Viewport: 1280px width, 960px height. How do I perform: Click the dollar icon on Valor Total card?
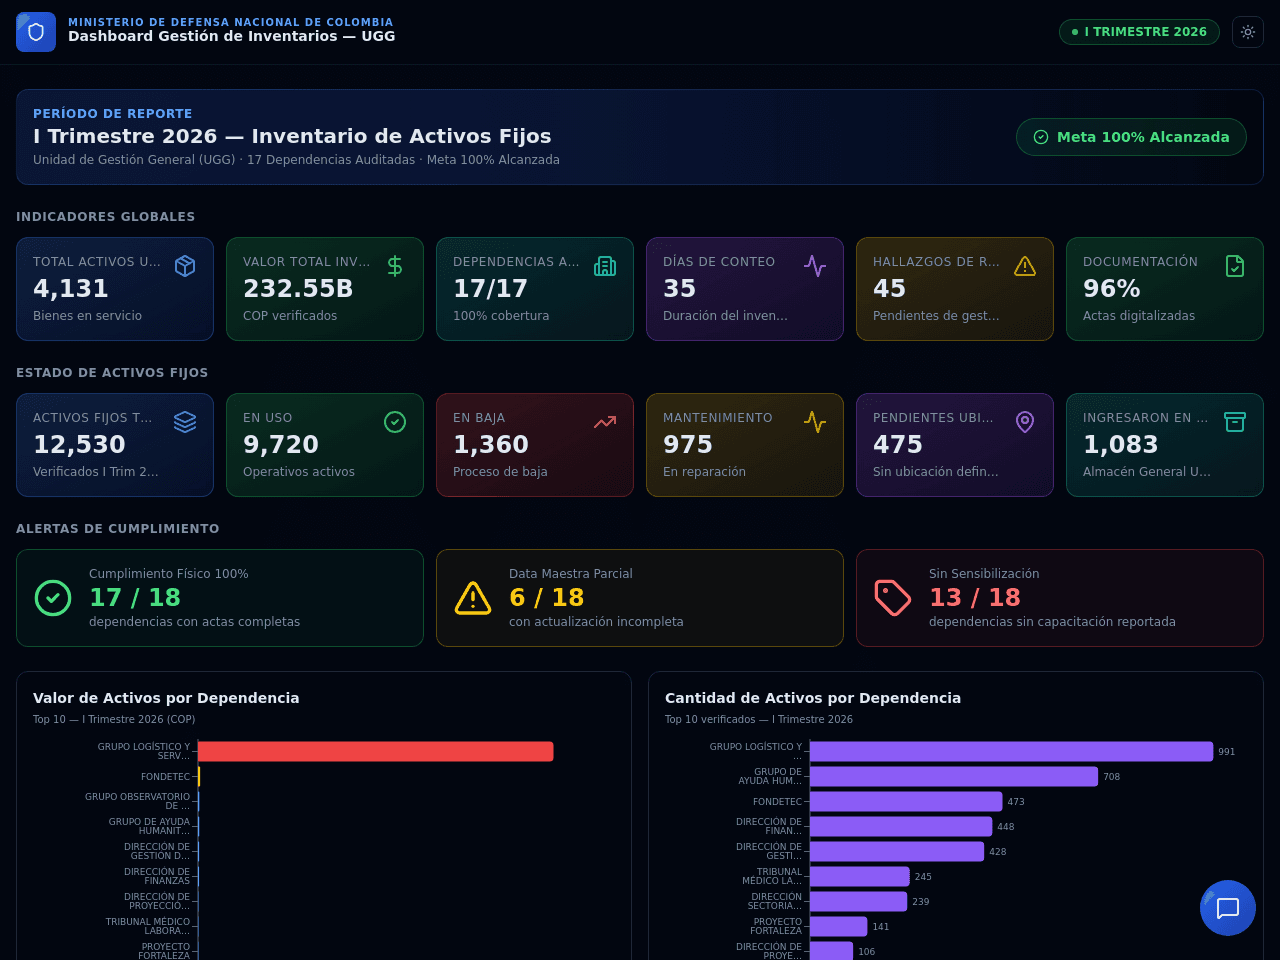(395, 266)
